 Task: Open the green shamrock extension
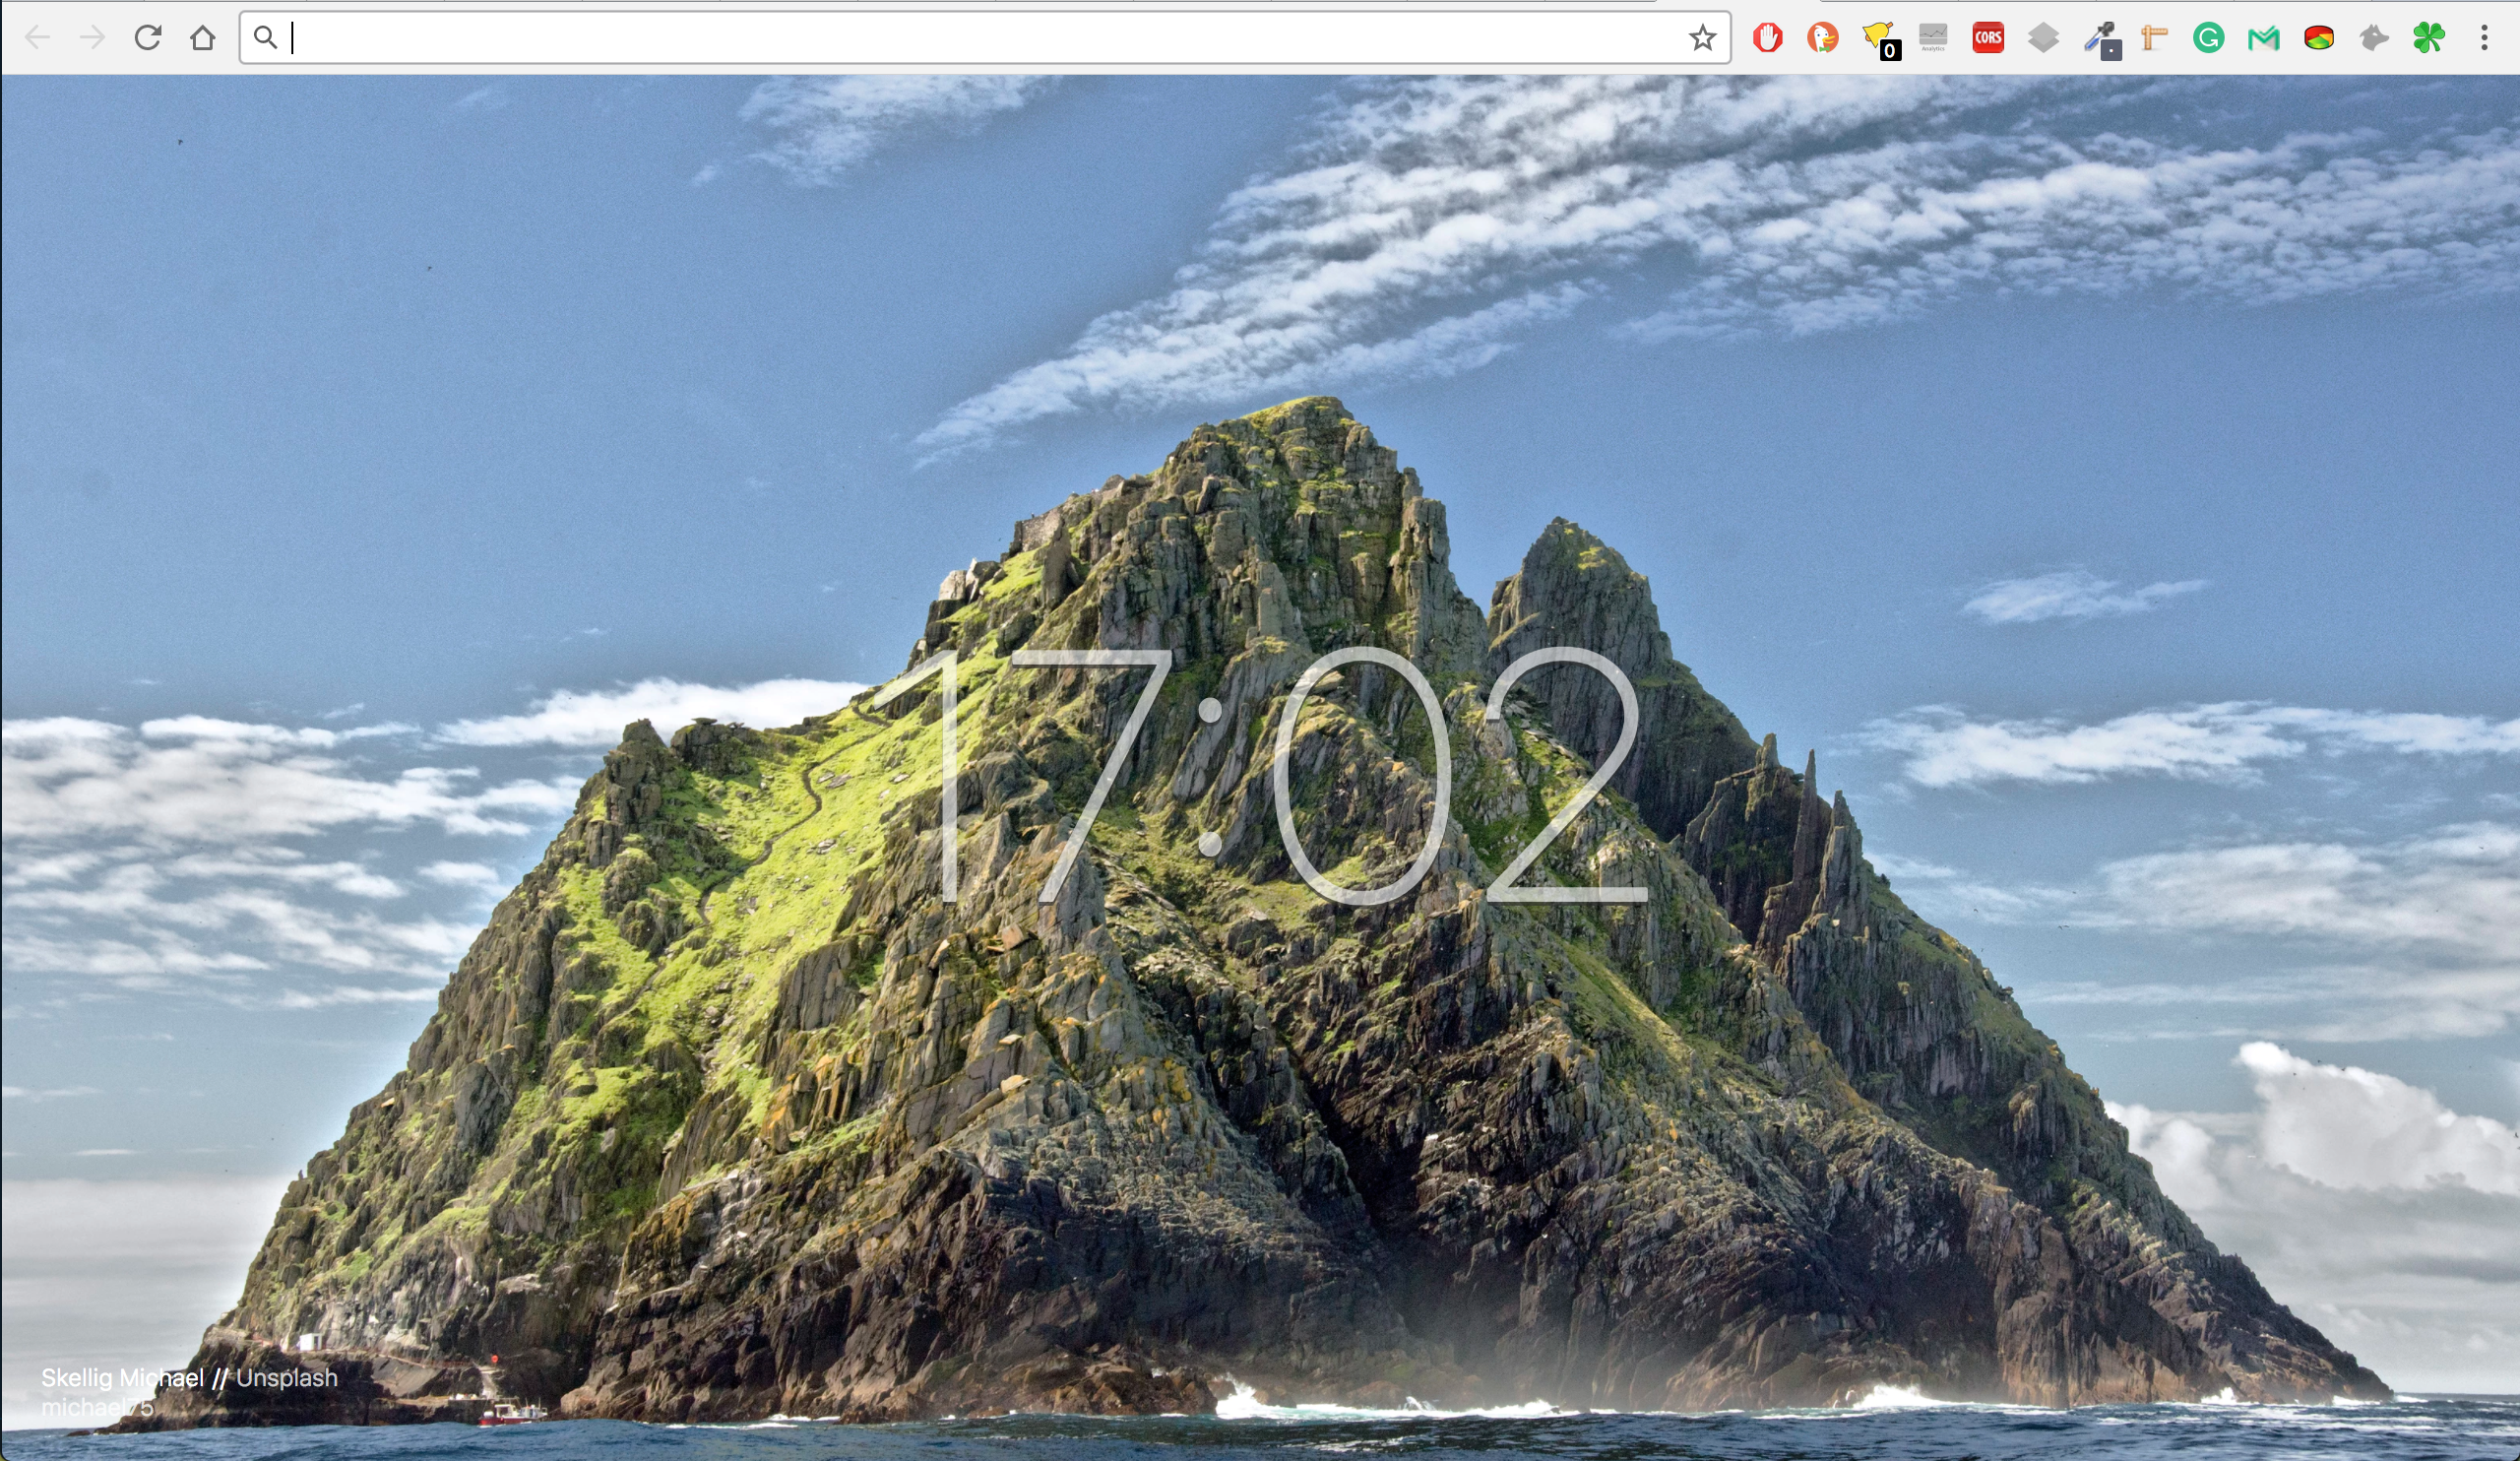point(2429,37)
